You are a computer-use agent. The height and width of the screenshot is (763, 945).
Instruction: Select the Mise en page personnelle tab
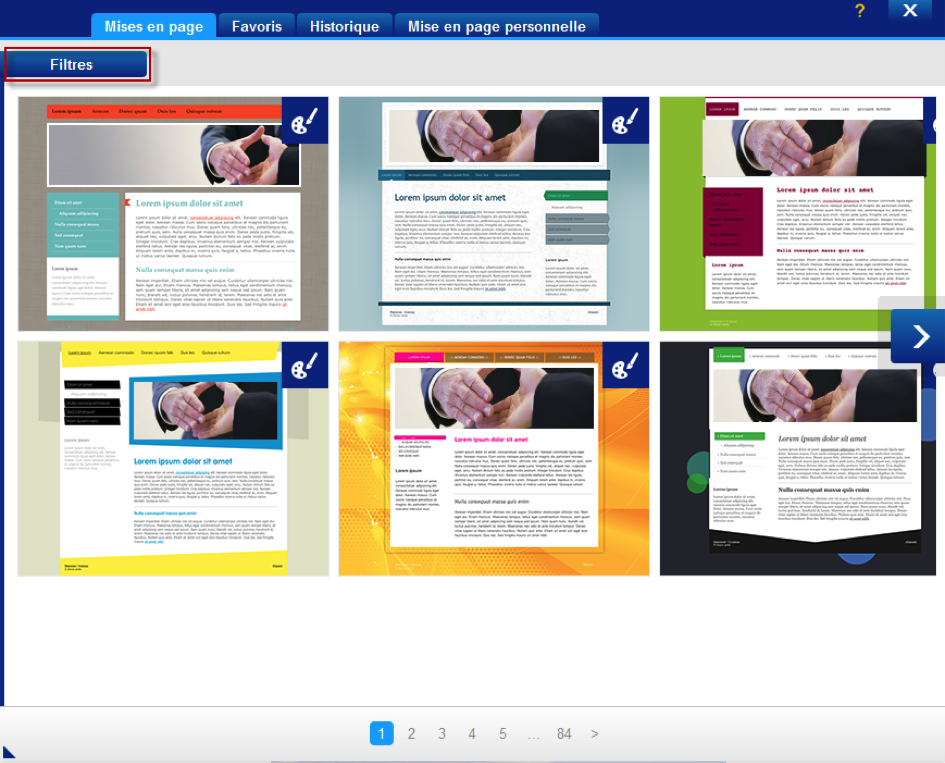(x=497, y=27)
